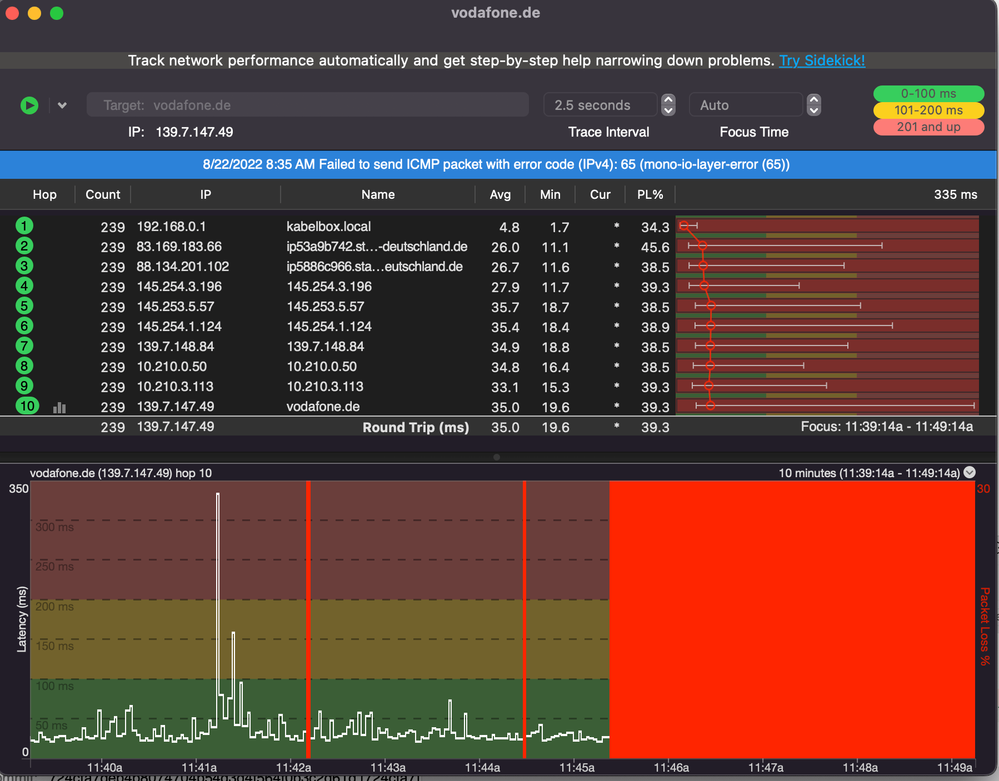This screenshot has height=781, width=999.
Task: Click the 10.210.0.50 IP cell in hop 8
Action: [x=171, y=367]
